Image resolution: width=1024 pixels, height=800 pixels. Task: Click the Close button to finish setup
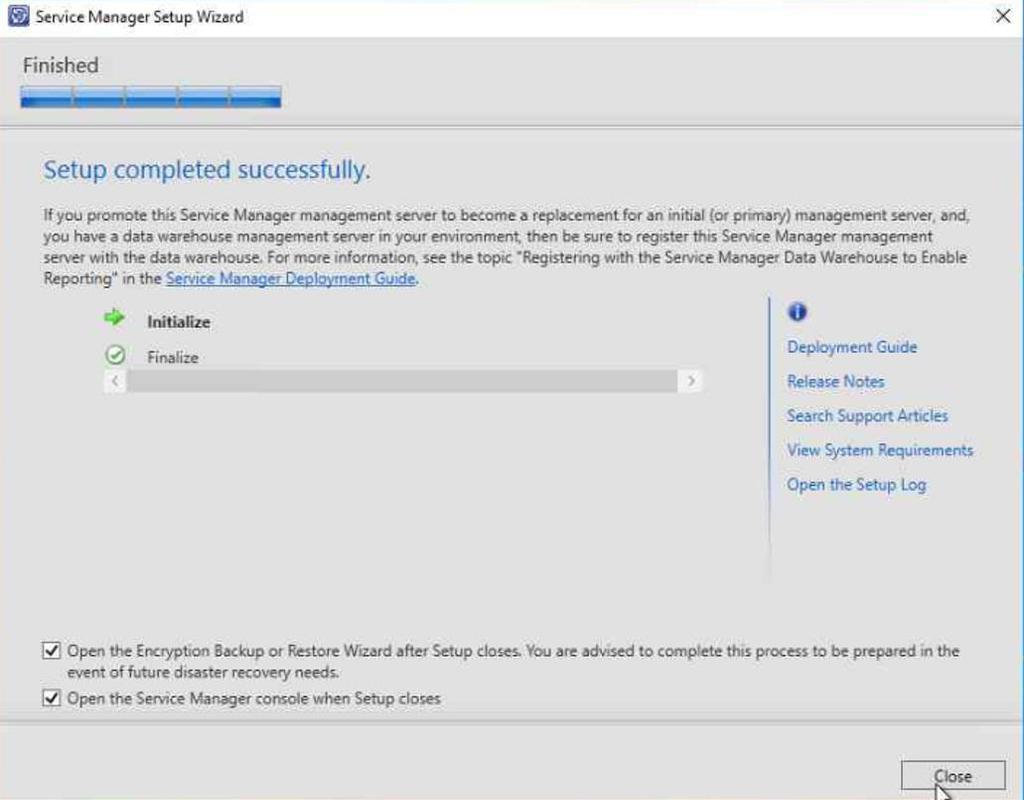pos(953,776)
